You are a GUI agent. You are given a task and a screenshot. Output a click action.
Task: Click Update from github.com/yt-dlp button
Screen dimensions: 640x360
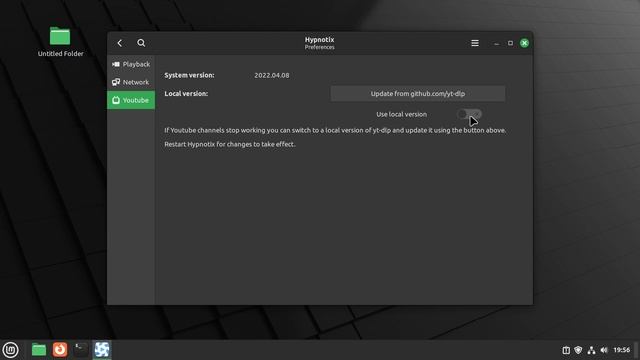tap(418, 93)
